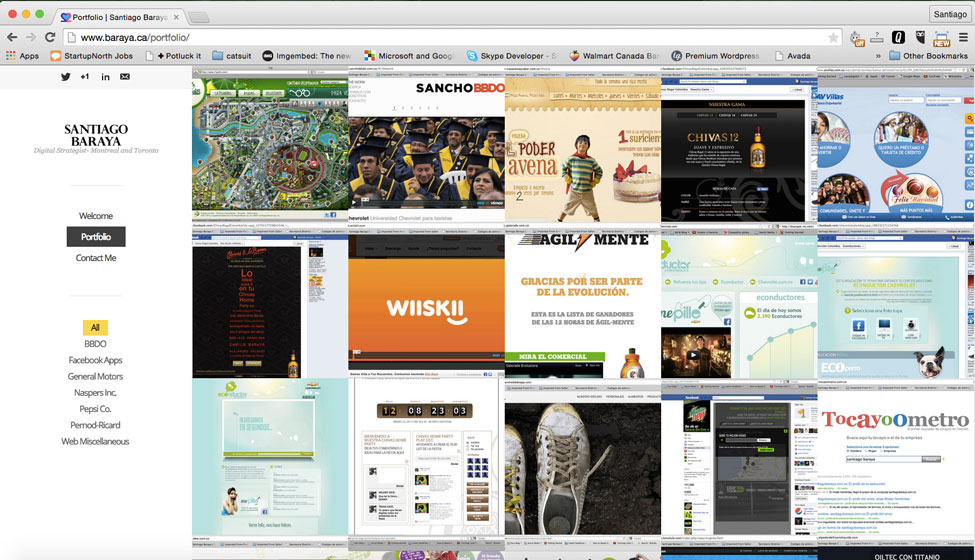Filter portfolio by Naspers Inc.

coord(95,392)
